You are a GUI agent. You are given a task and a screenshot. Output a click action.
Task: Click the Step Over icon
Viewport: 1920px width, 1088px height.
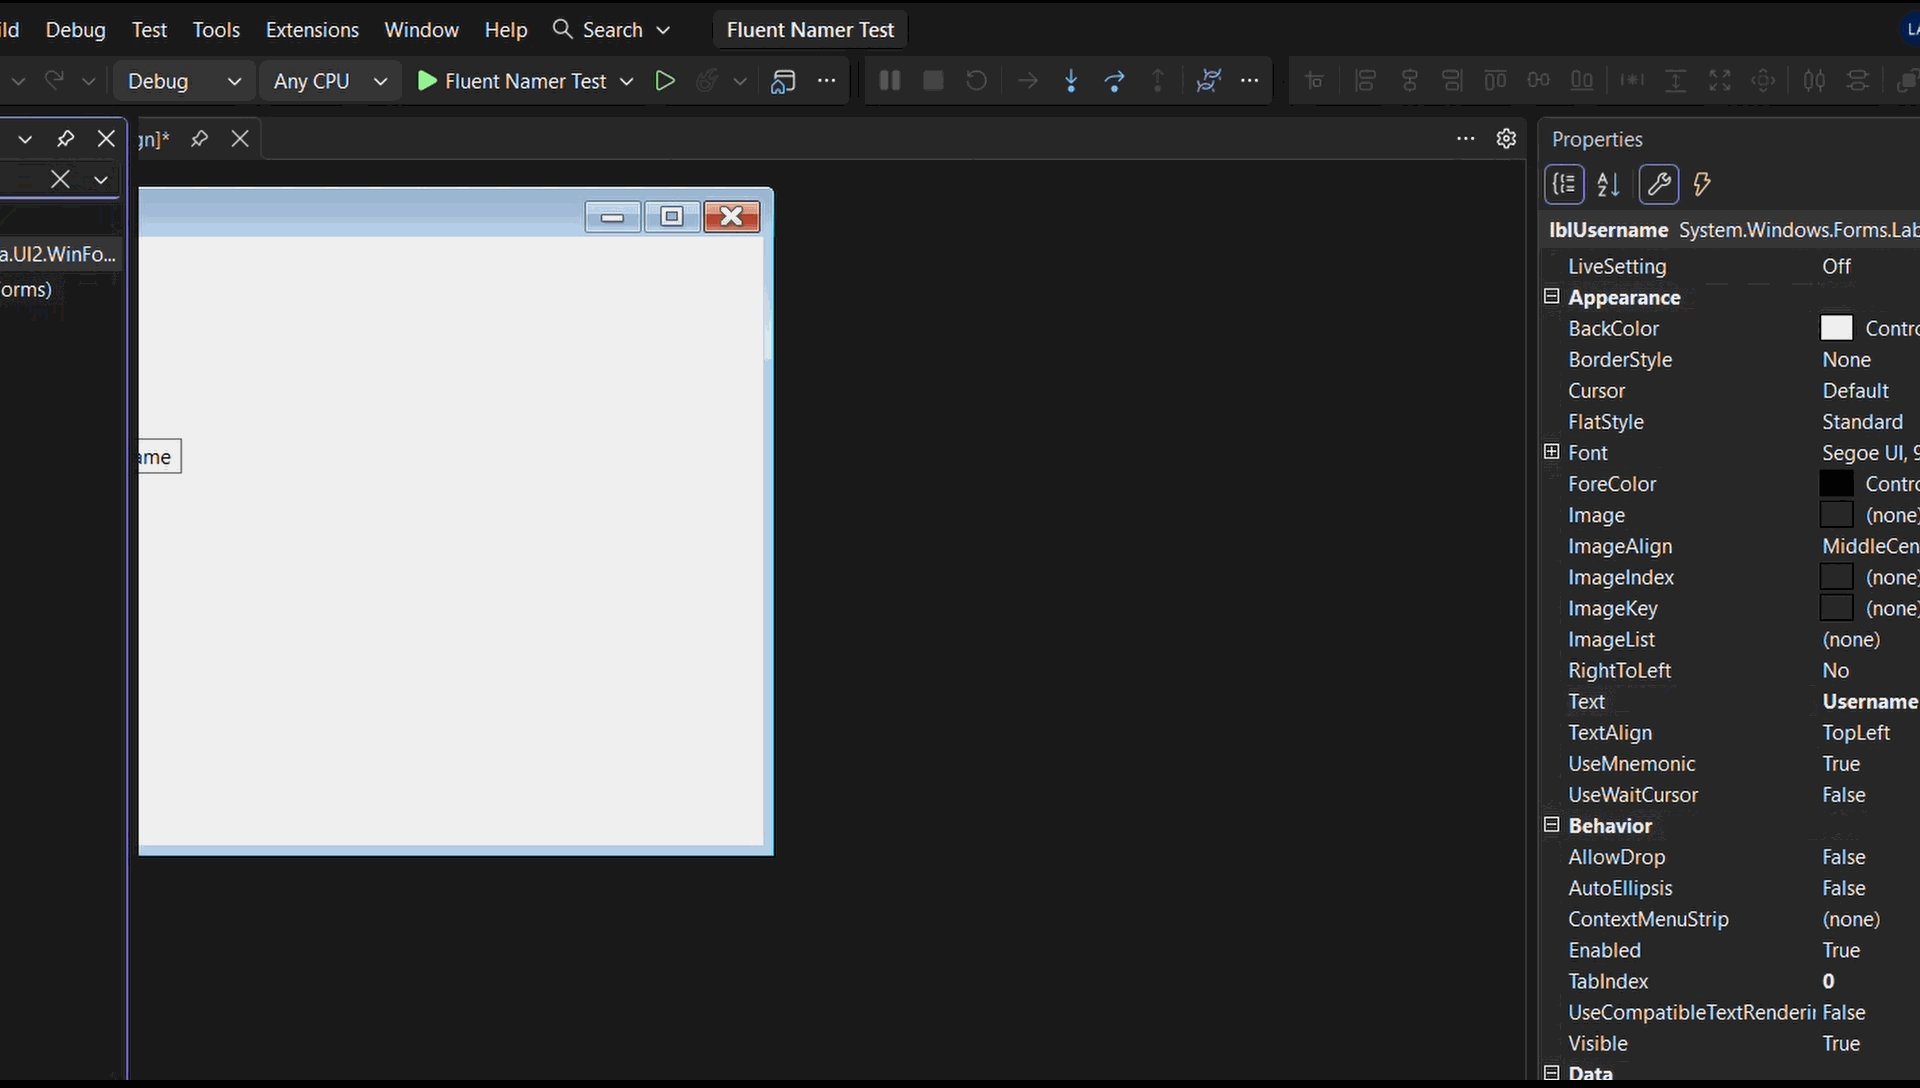click(x=1114, y=81)
